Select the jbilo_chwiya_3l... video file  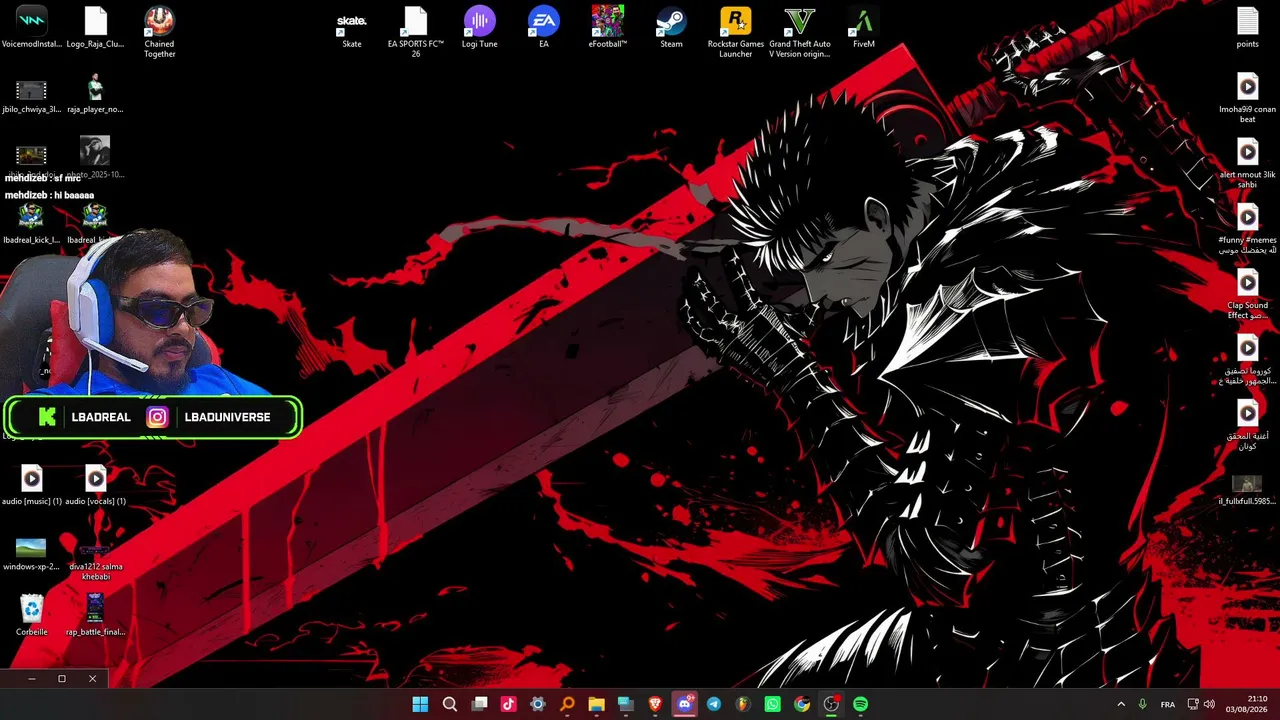(32, 95)
